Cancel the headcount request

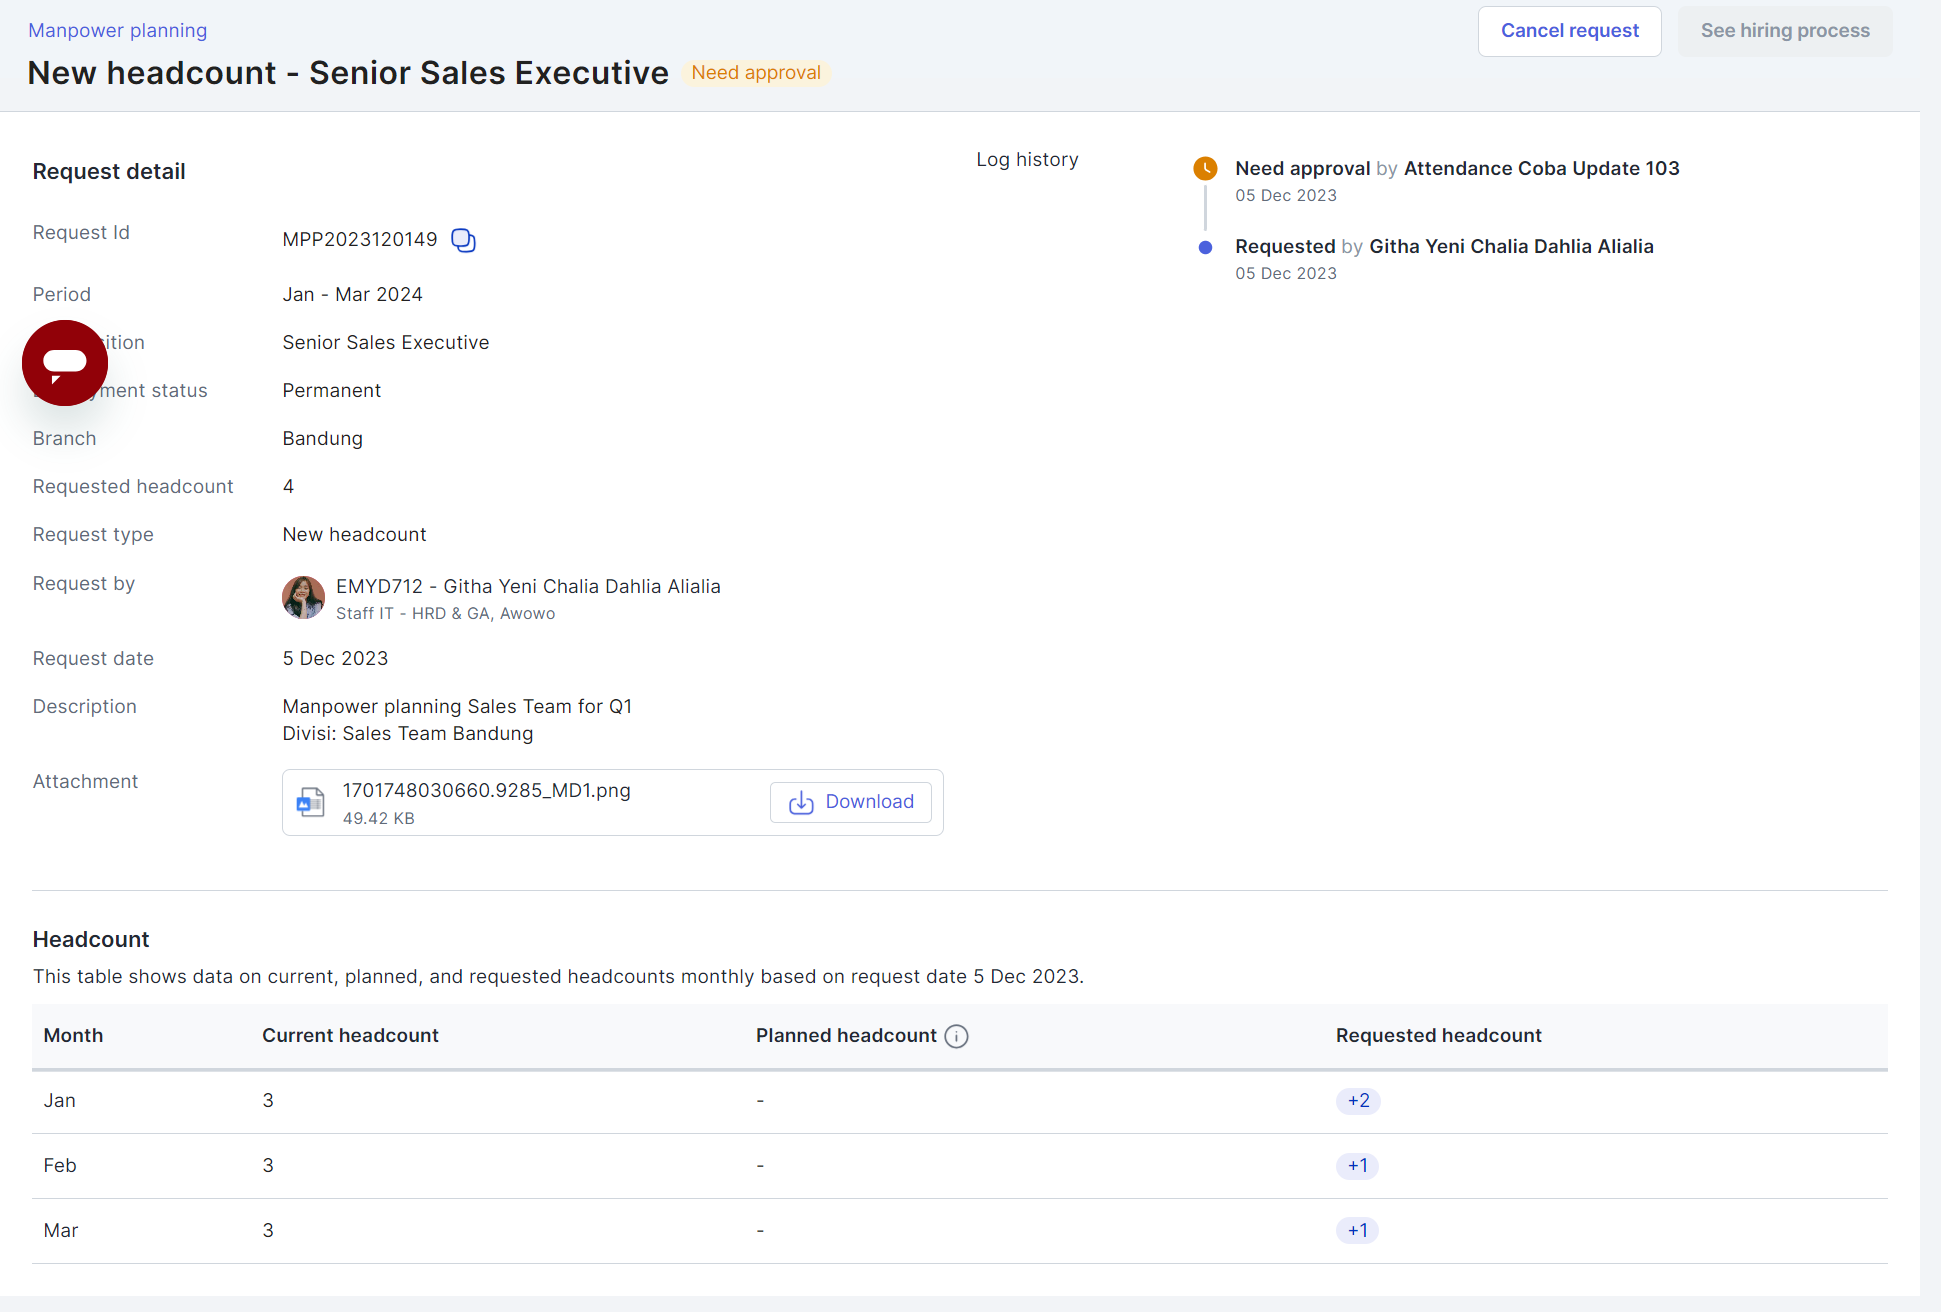click(x=1569, y=31)
